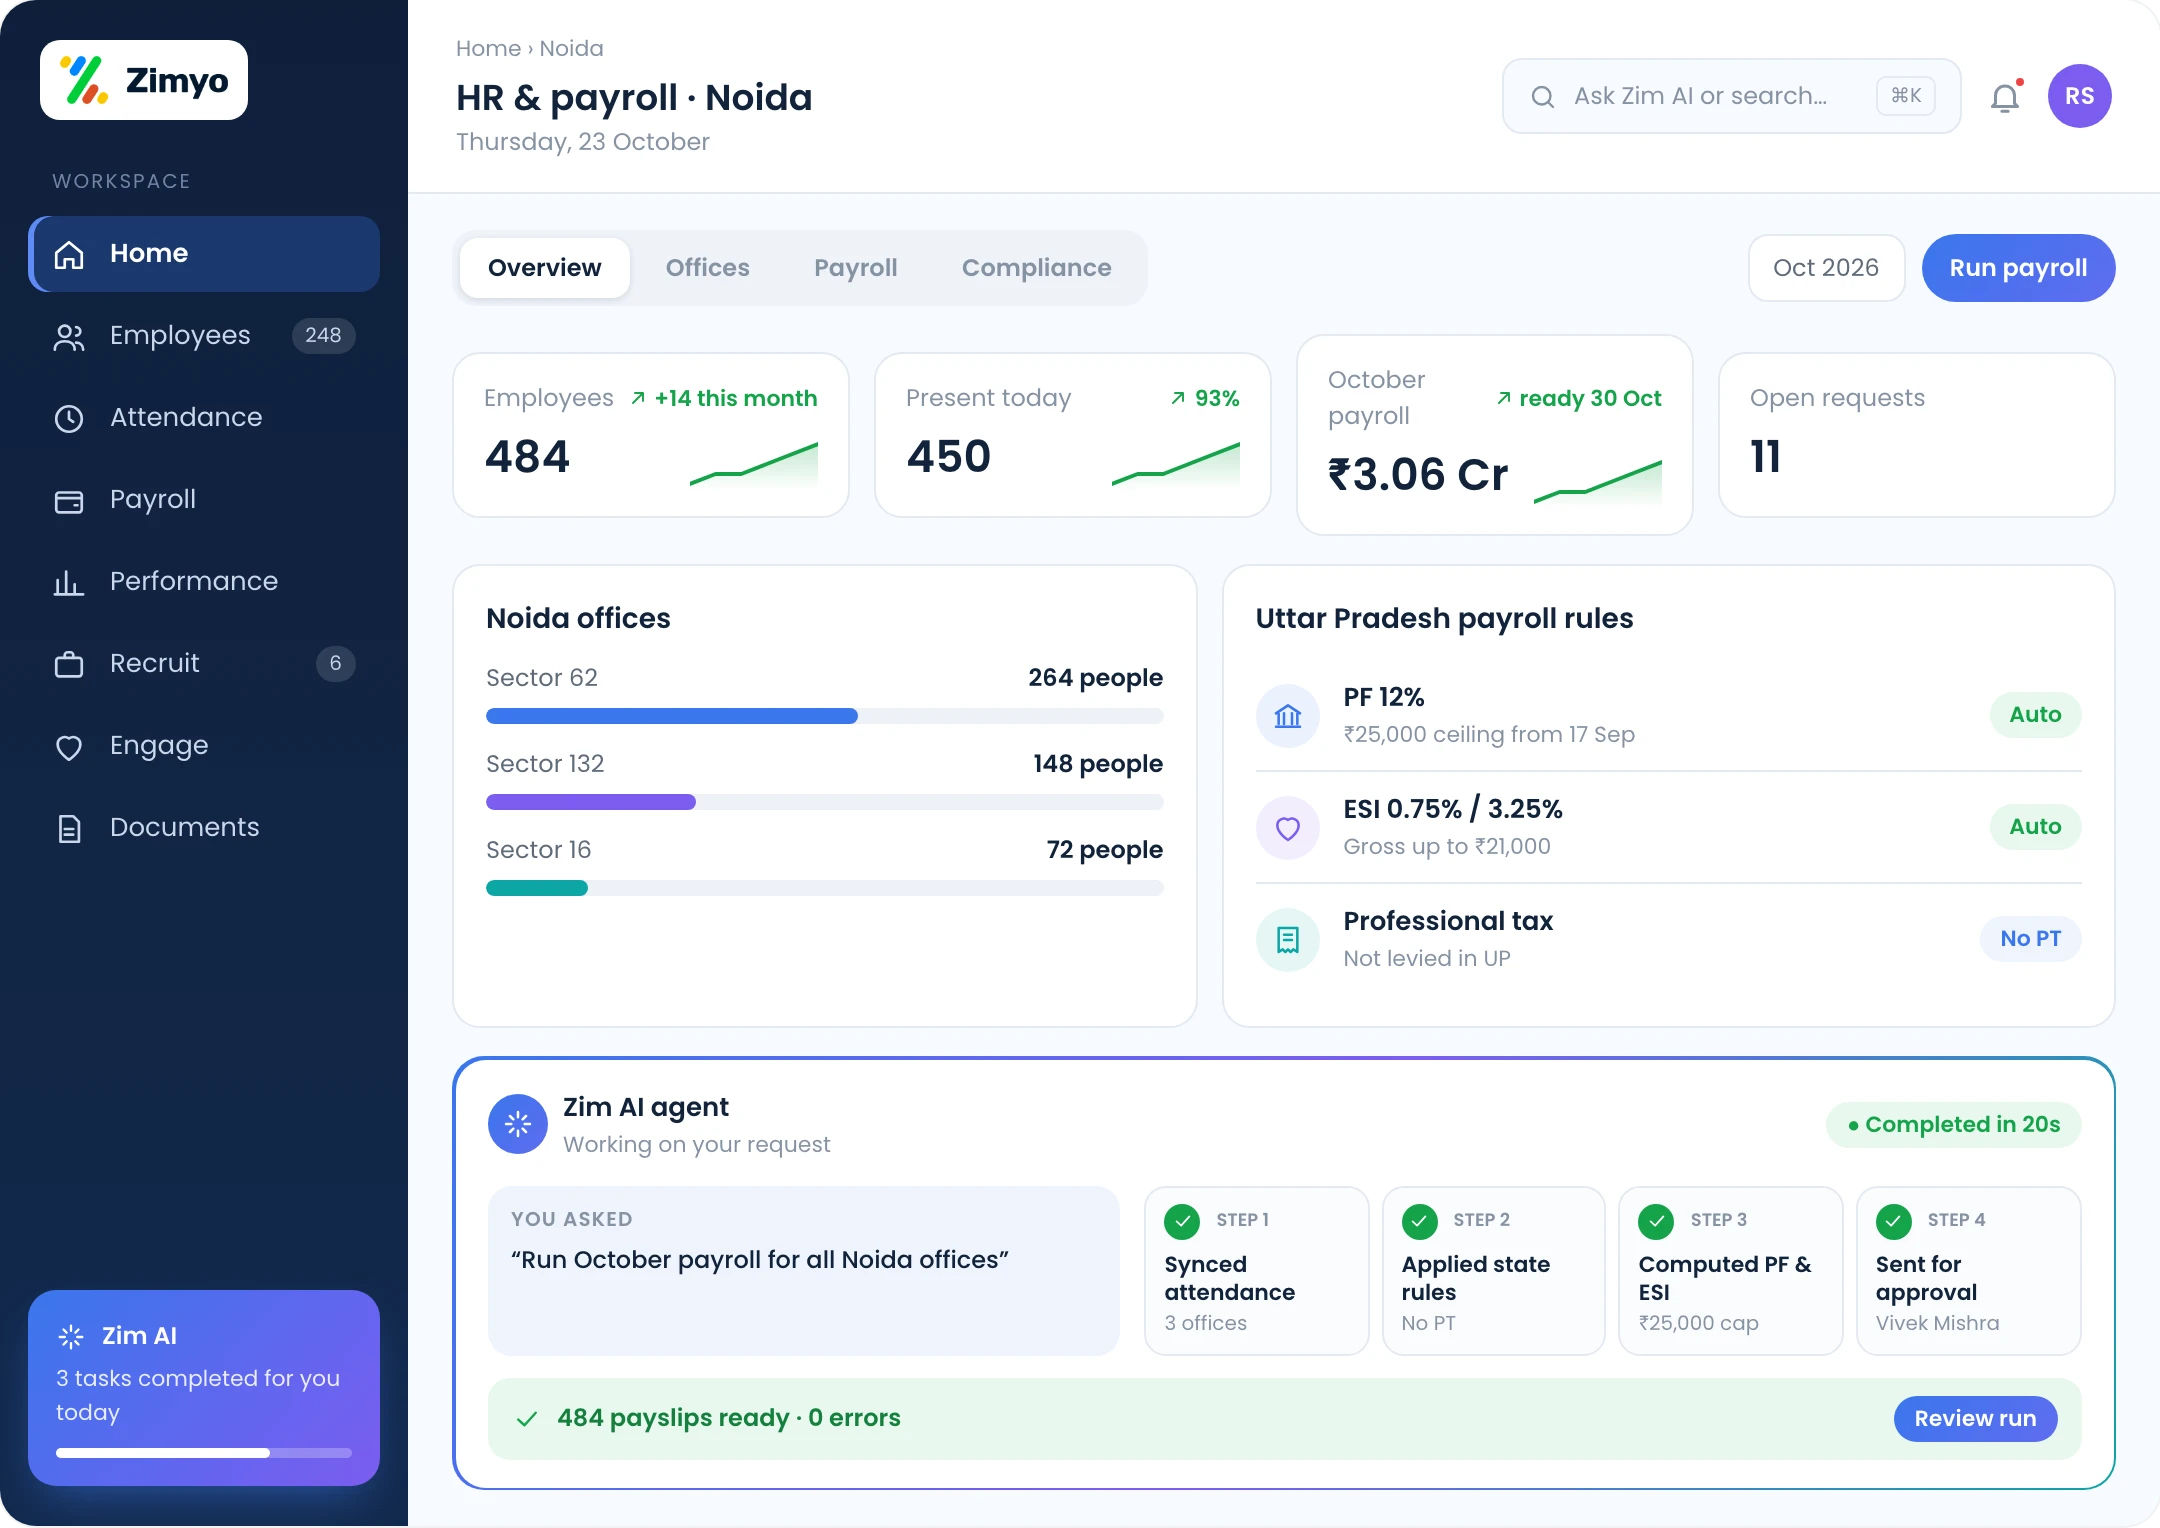Screen dimensions: 2160x1528
Task: Click the Professional tax receipt icon
Action: click(1288, 939)
